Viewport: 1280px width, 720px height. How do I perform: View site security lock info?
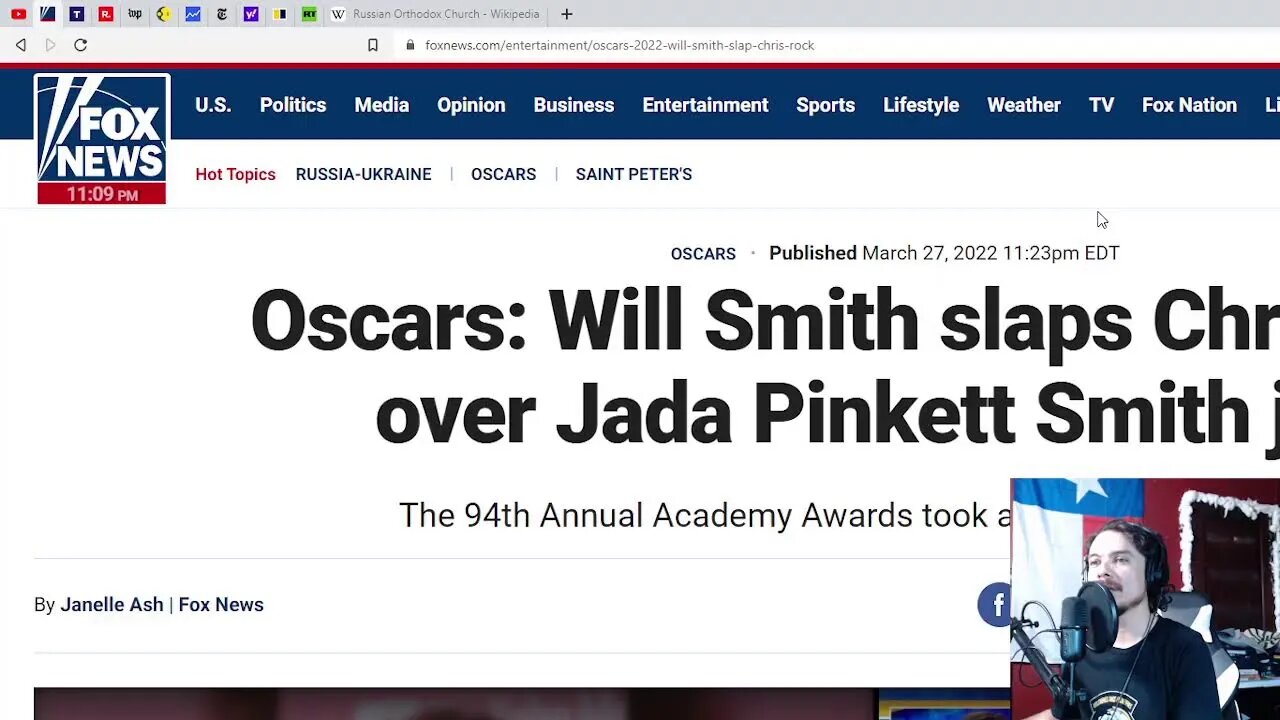[x=409, y=45]
